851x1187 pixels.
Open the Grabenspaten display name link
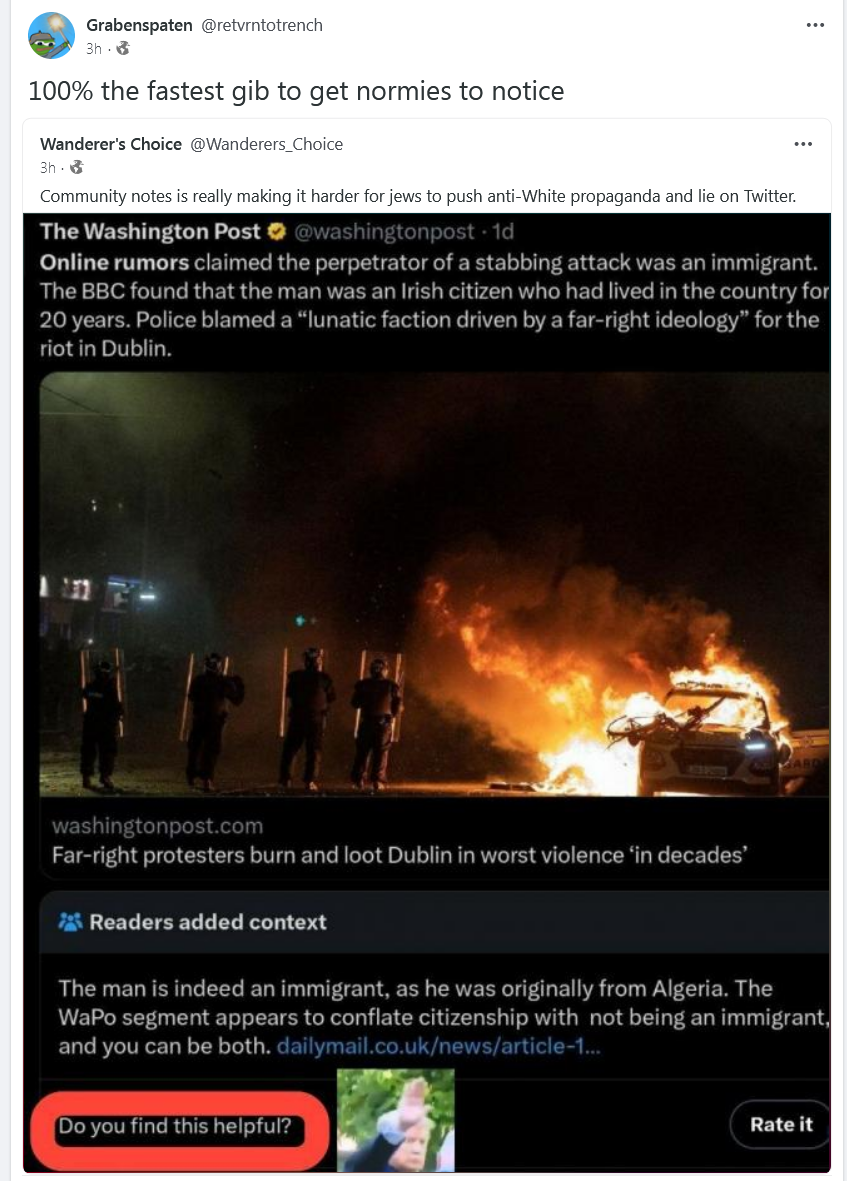pos(139,25)
